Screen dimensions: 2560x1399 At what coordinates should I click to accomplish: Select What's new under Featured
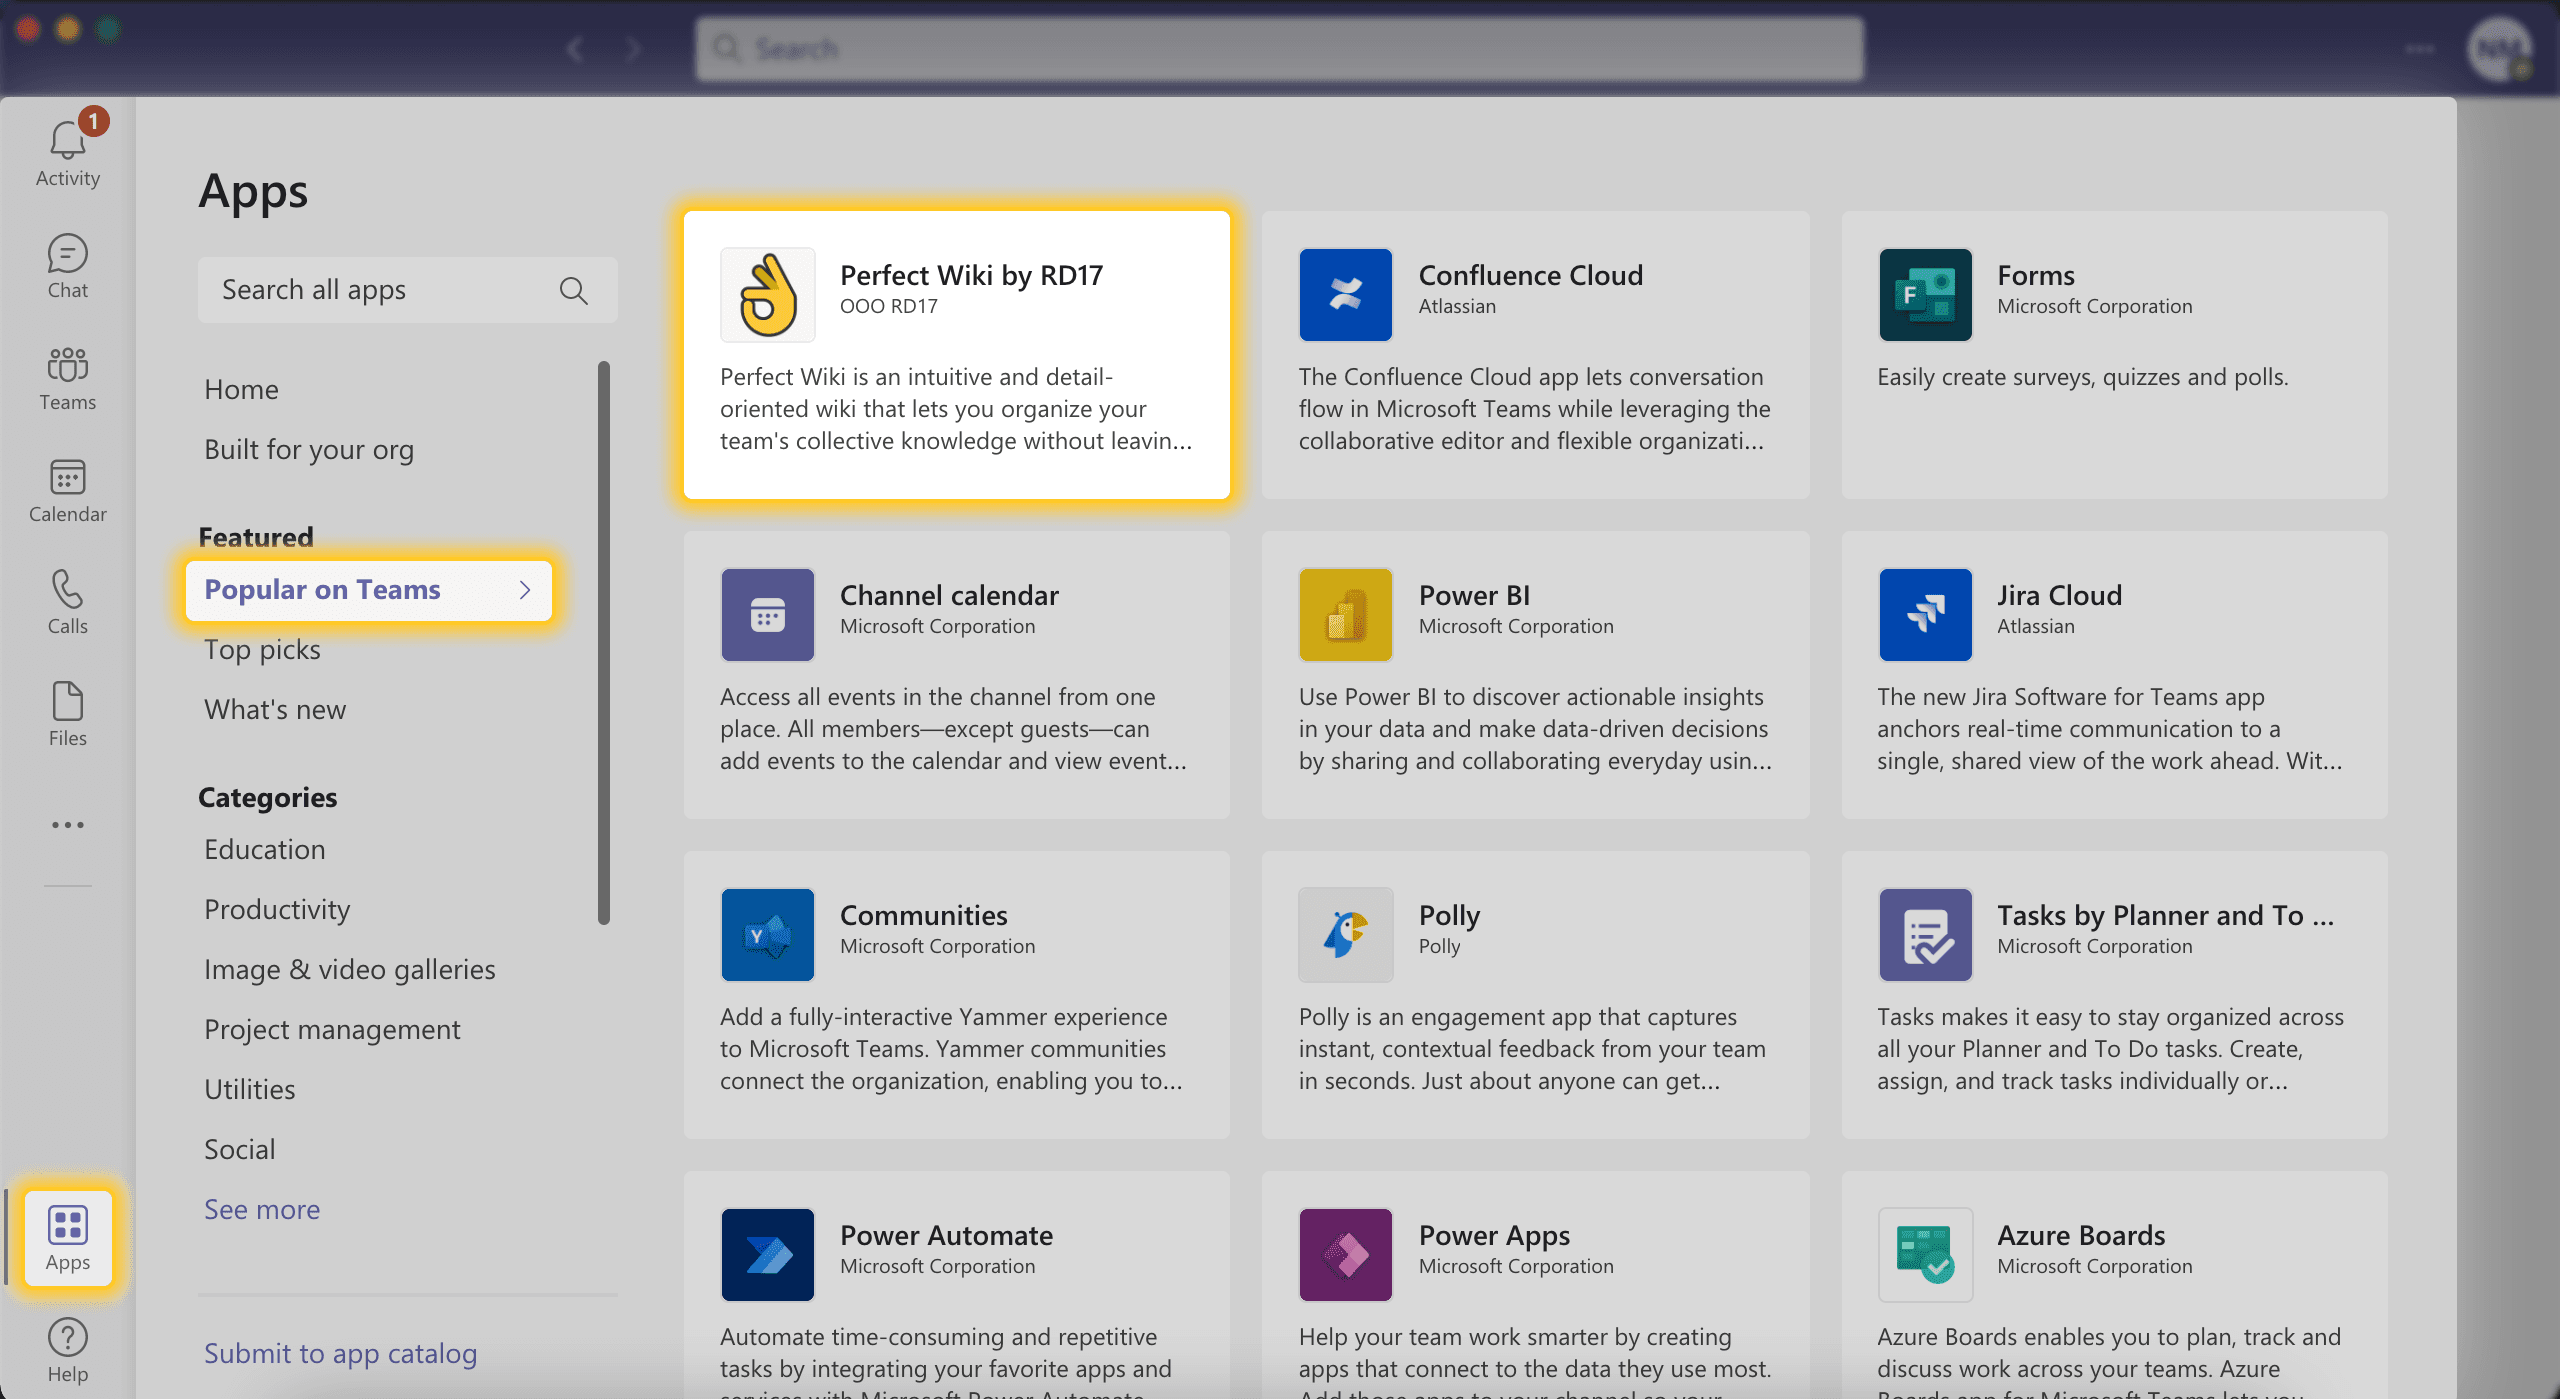275,710
